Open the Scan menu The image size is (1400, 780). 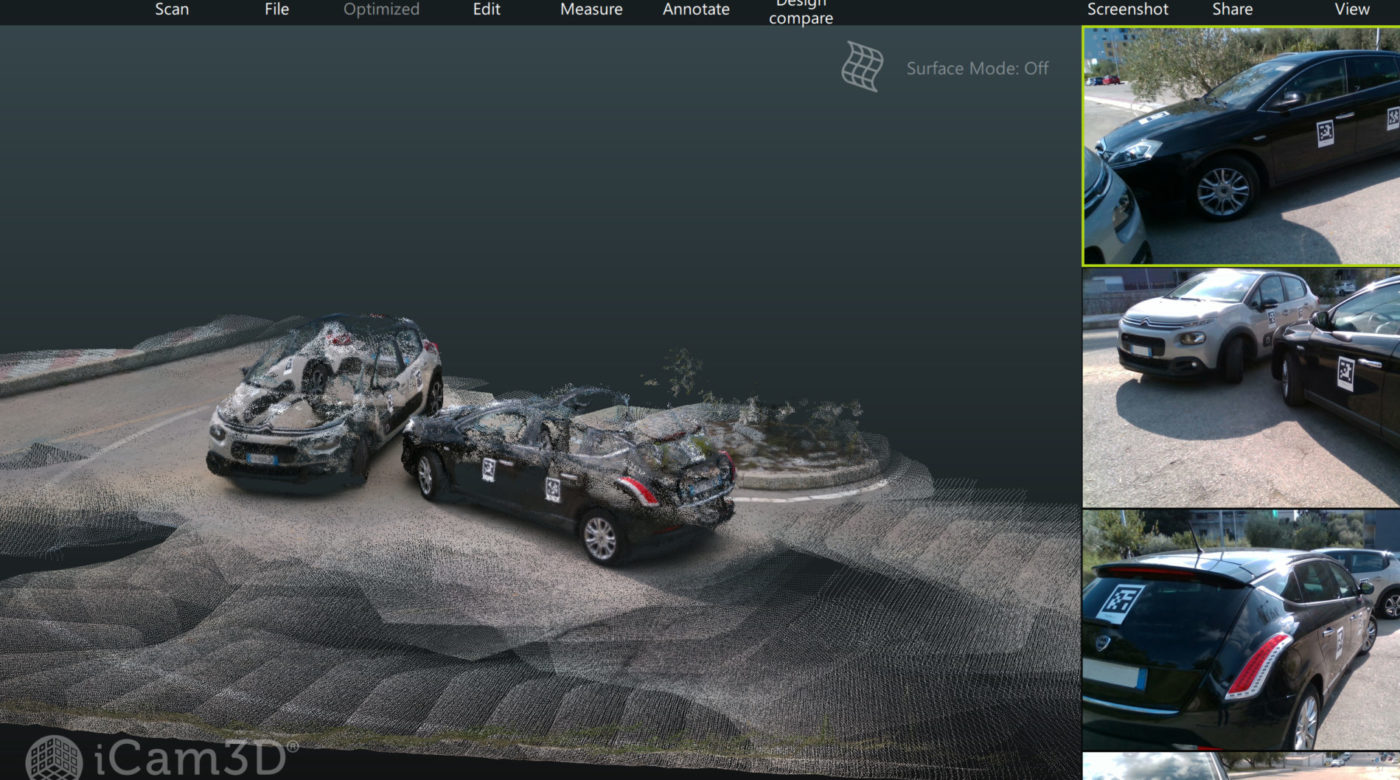(172, 9)
